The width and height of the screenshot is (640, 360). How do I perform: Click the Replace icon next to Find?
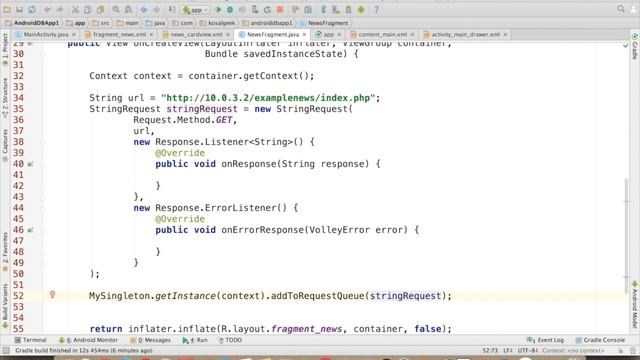point(128,9)
